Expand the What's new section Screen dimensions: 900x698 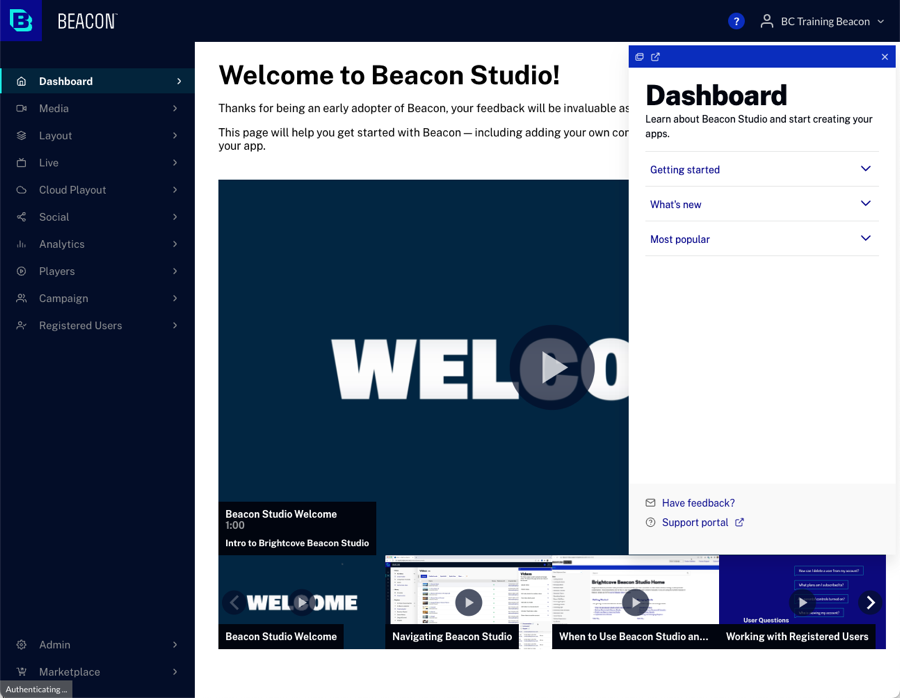762,204
